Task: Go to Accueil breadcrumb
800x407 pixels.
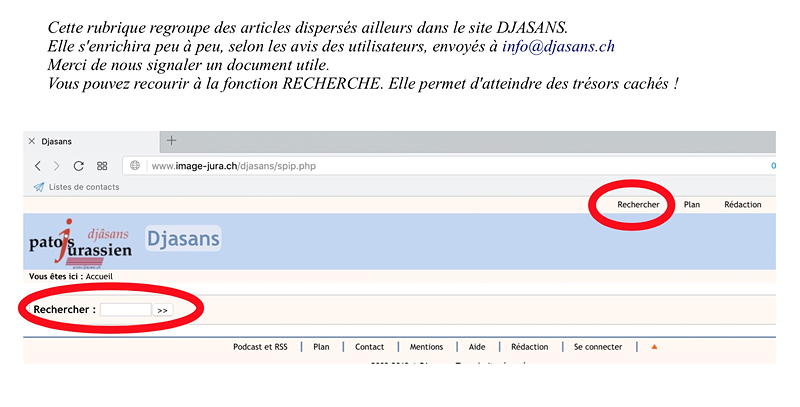Action: pyautogui.click(x=99, y=276)
